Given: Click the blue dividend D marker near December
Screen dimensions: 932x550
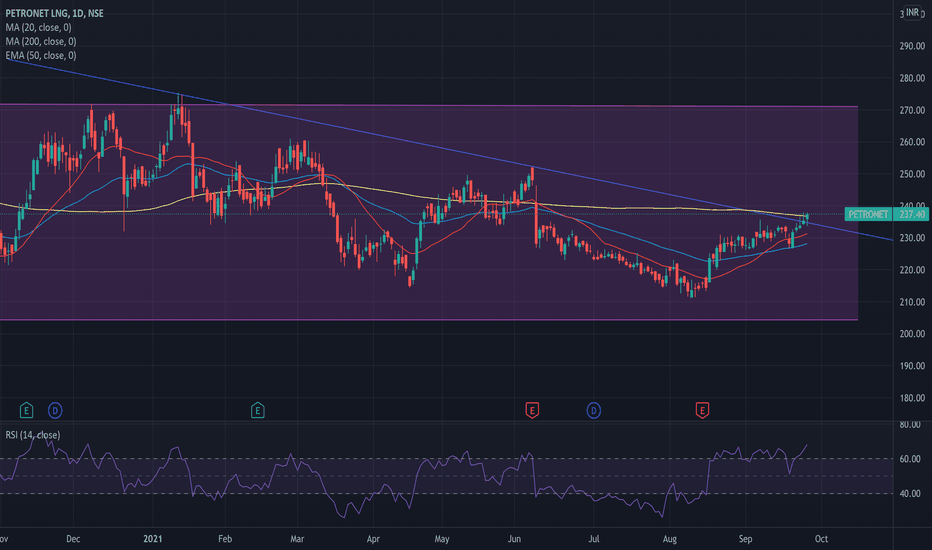Looking at the screenshot, I should click(55, 410).
